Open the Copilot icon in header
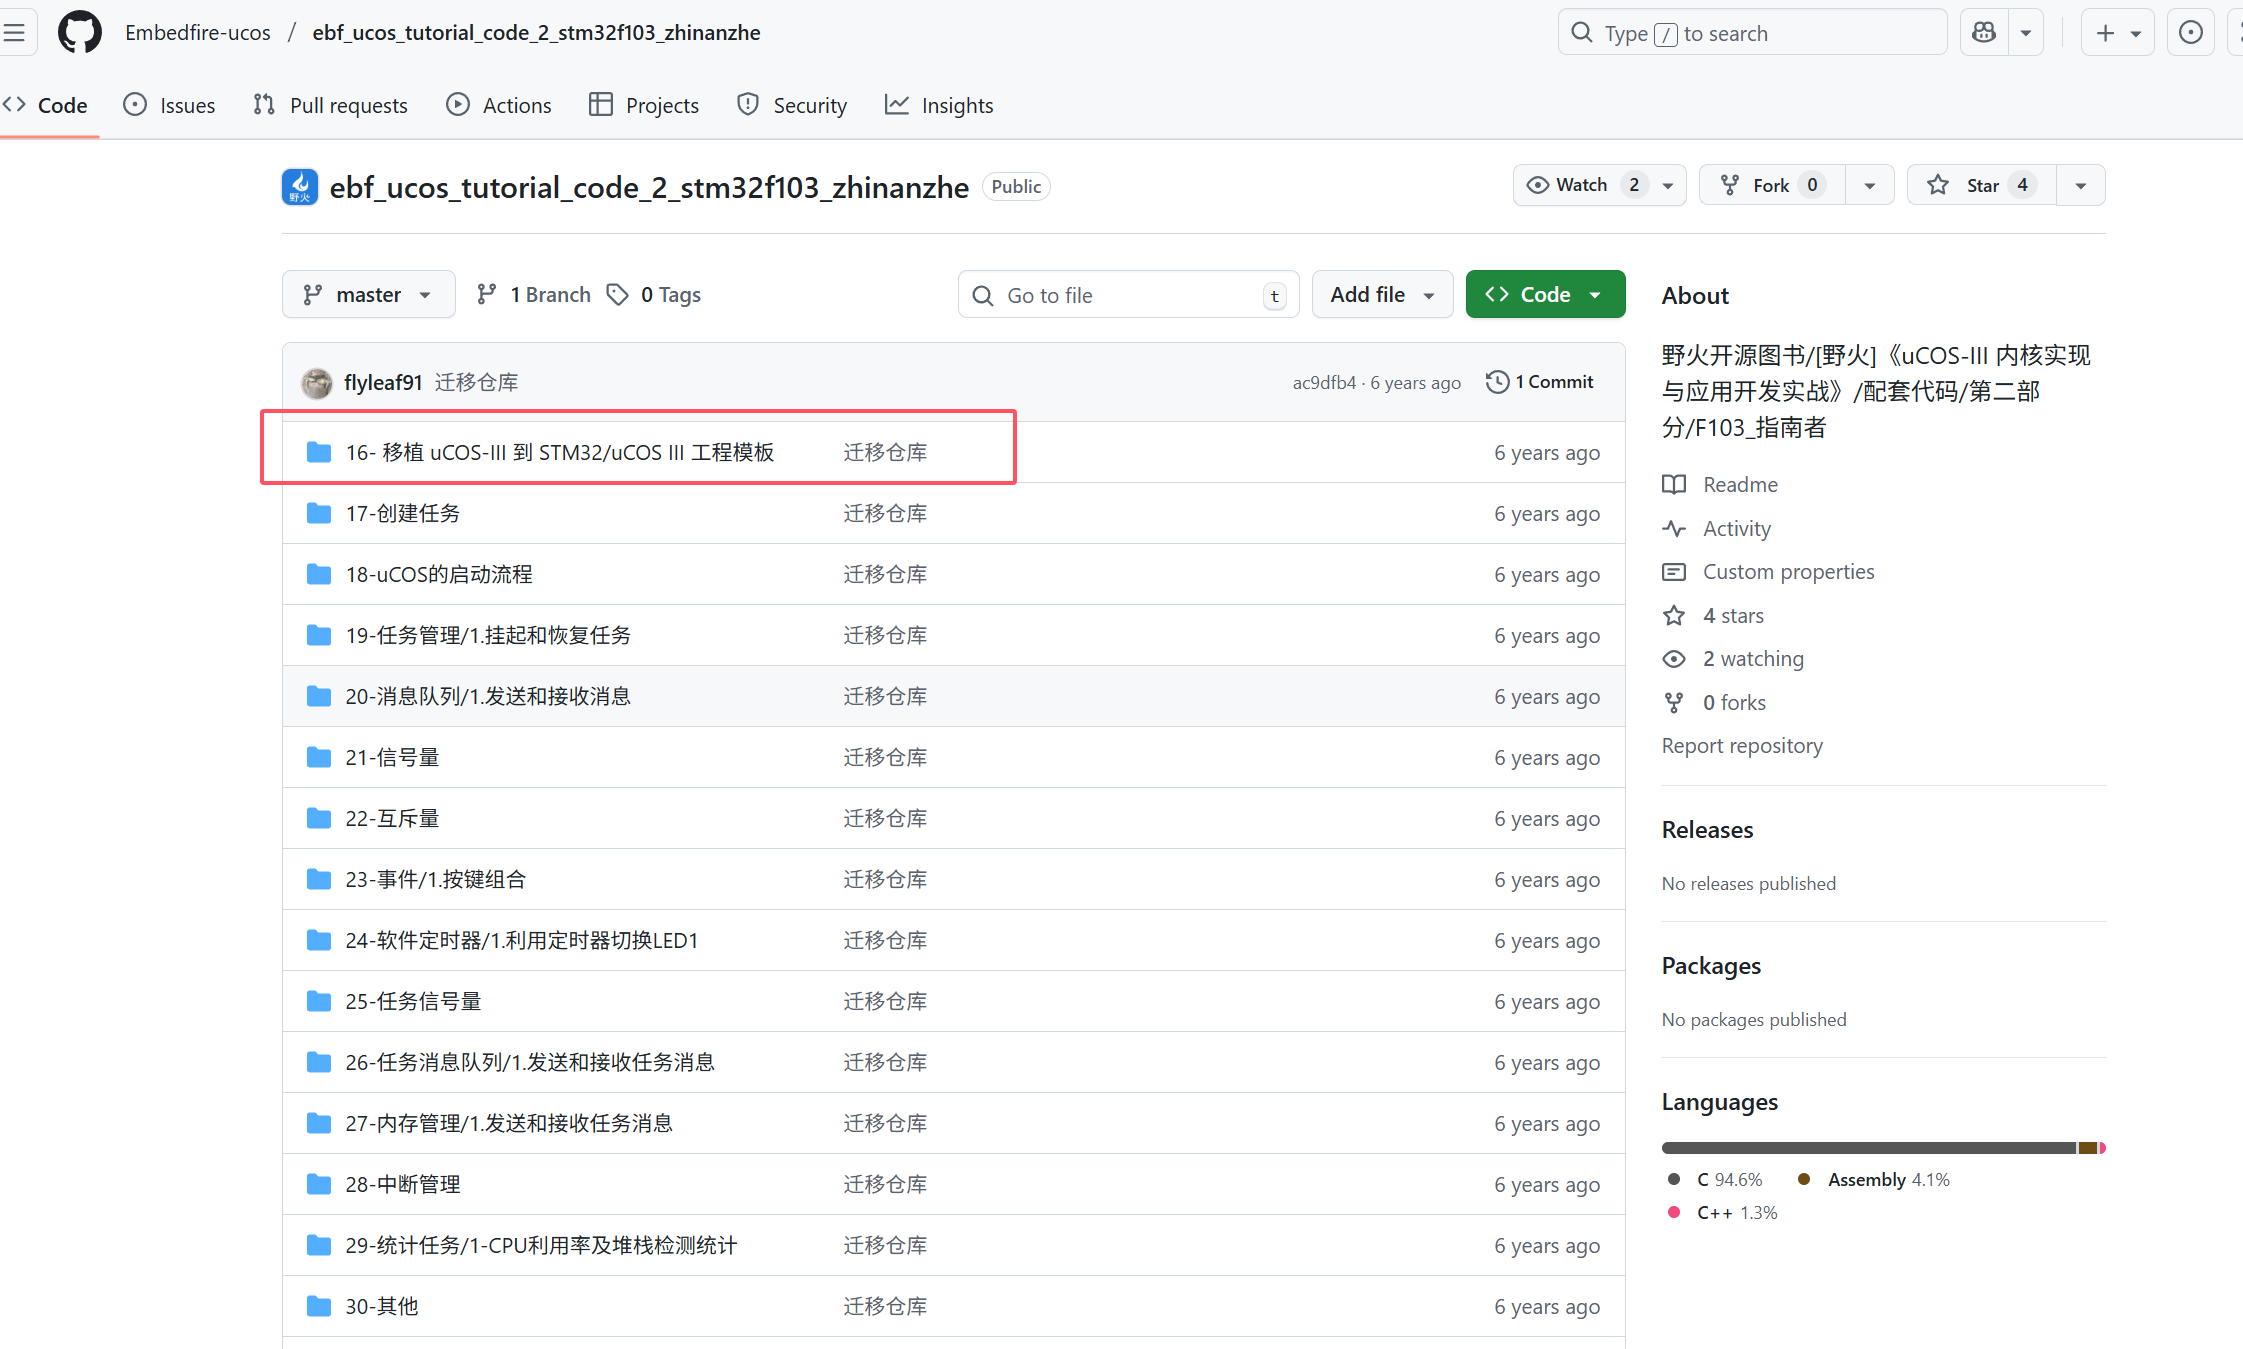The width and height of the screenshot is (2243, 1349). pos(1984,33)
